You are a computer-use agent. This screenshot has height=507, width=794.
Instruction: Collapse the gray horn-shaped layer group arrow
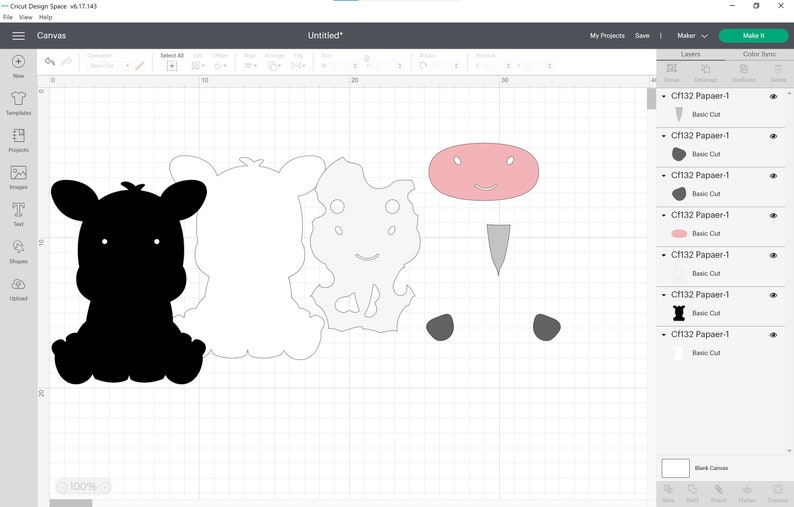tap(664, 96)
